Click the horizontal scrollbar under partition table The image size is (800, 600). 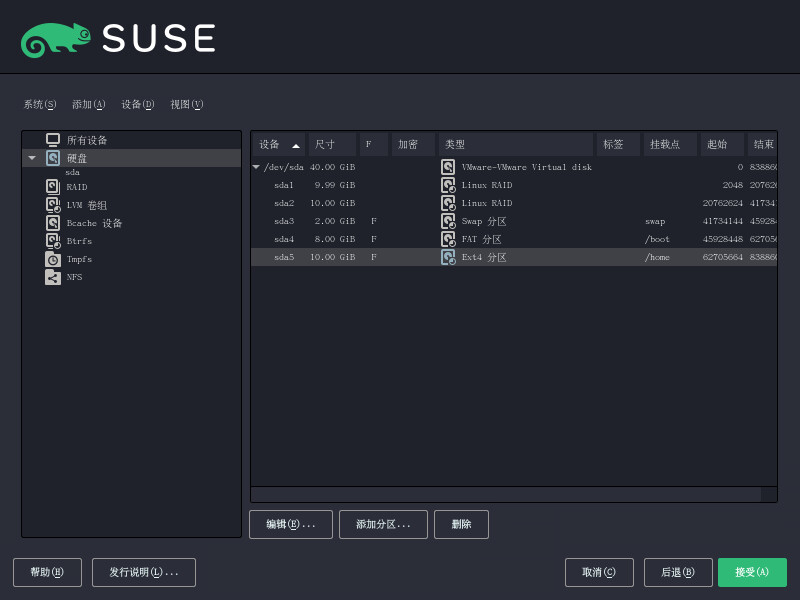[505, 494]
